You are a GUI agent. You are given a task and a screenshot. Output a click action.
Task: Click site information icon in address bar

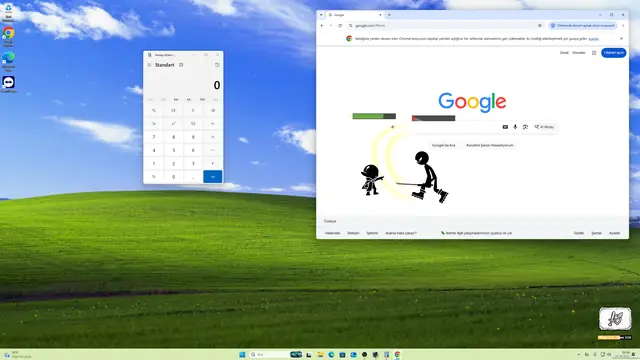(351, 25)
